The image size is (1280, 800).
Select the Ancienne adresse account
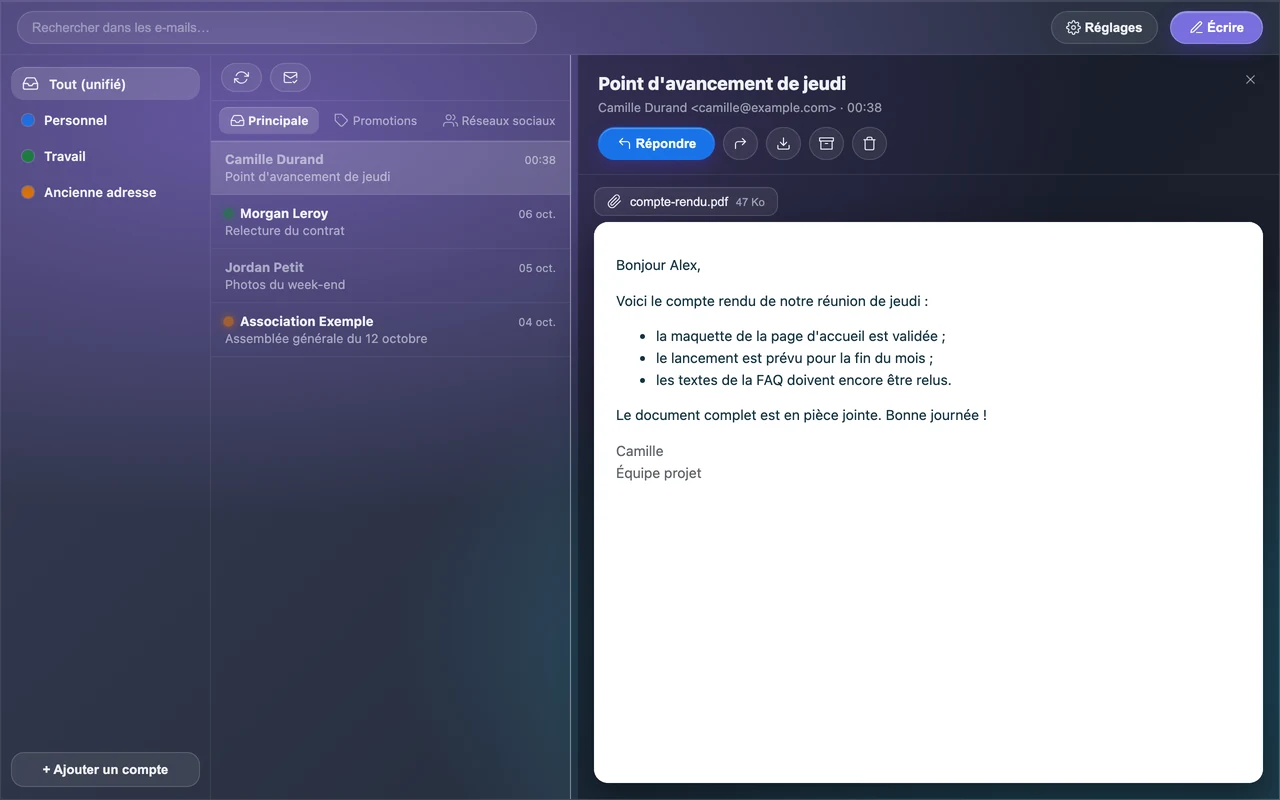[x=105, y=192]
